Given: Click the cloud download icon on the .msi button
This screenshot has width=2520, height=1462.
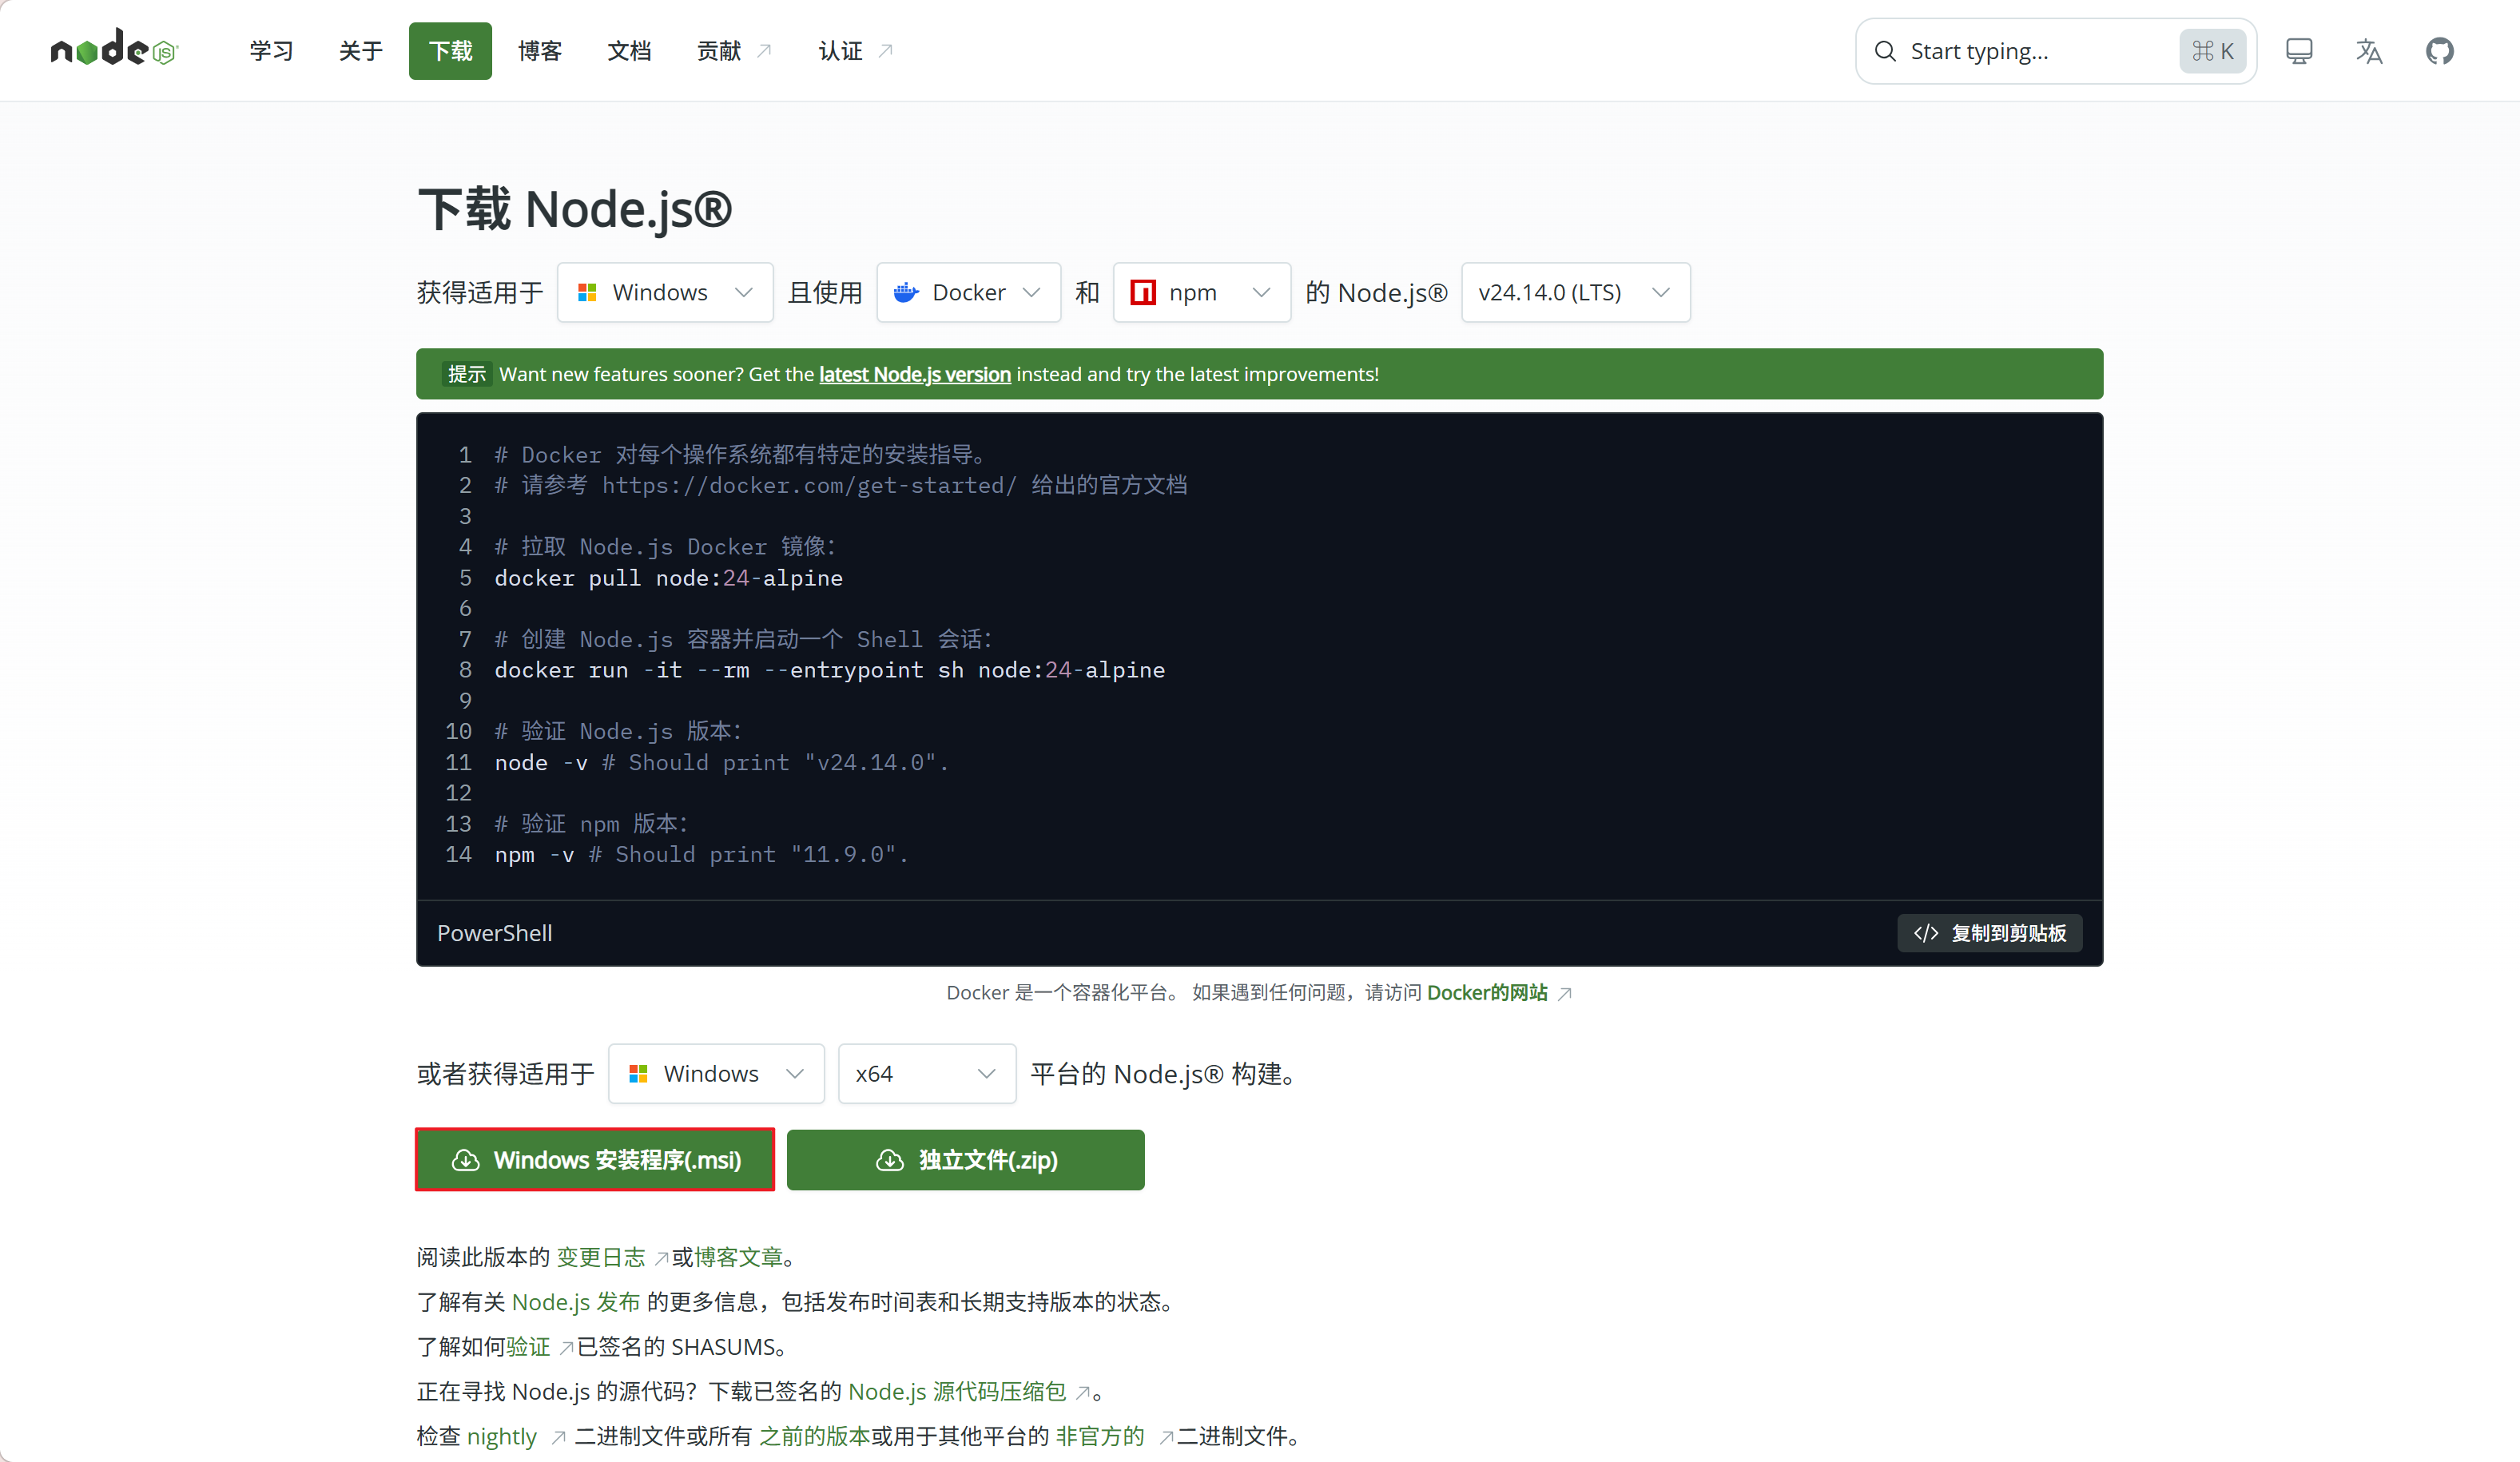Looking at the screenshot, I should click(x=466, y=1160).
